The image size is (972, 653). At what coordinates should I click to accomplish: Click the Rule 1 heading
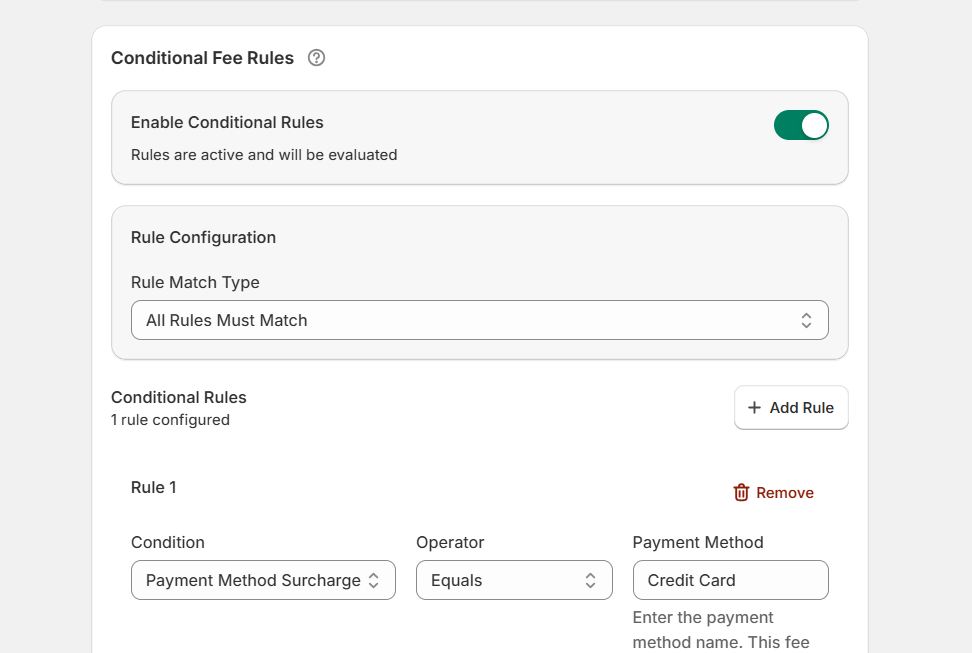(153, 487)
